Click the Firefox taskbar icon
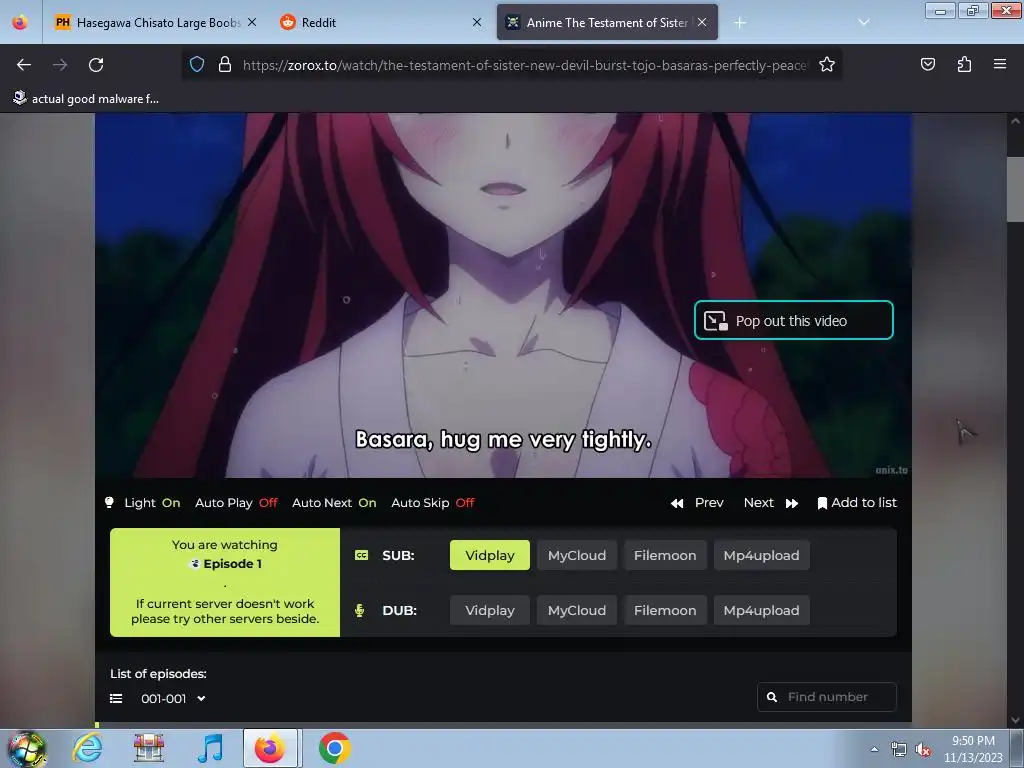This screenshot has width=1024, height=768. [270, 748]
